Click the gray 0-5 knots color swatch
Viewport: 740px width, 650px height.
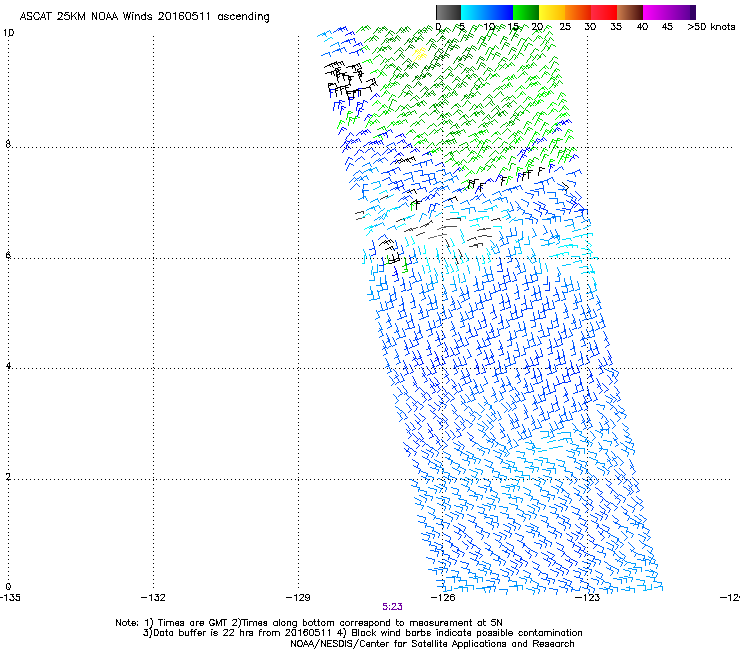448,12
